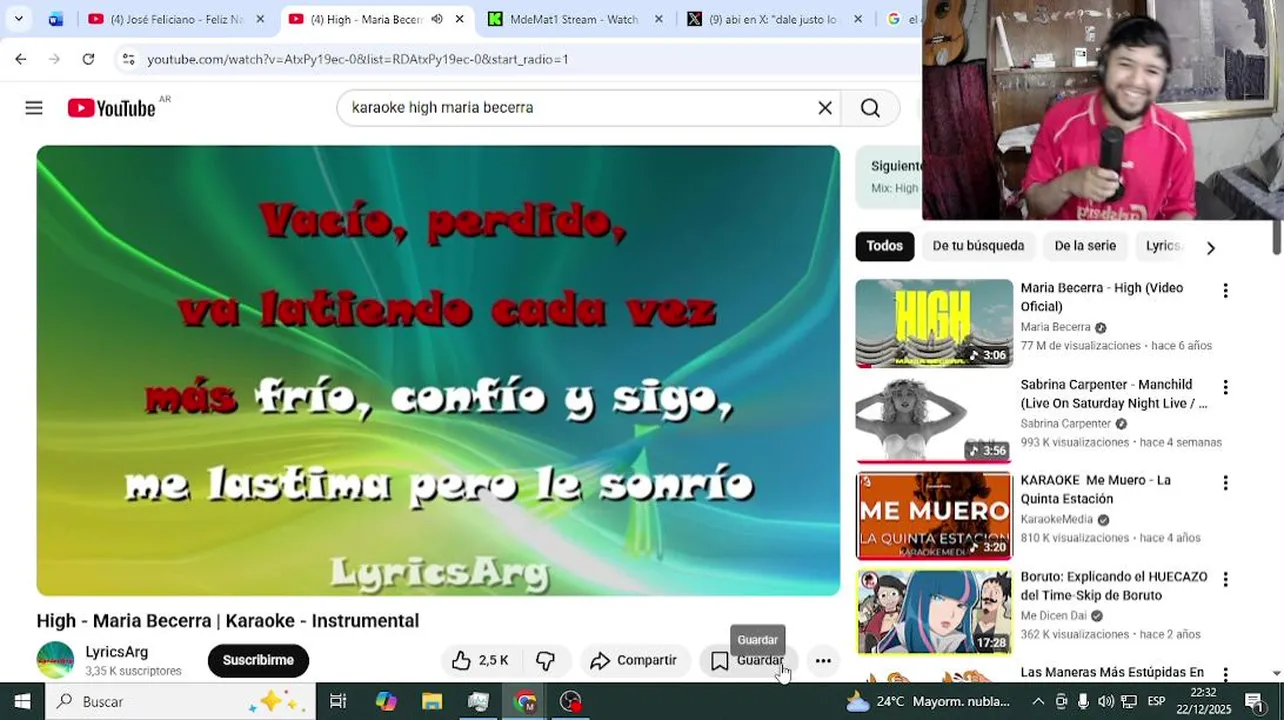
Task: Select the Todos filter chip
Action: (x=884, y=246)
